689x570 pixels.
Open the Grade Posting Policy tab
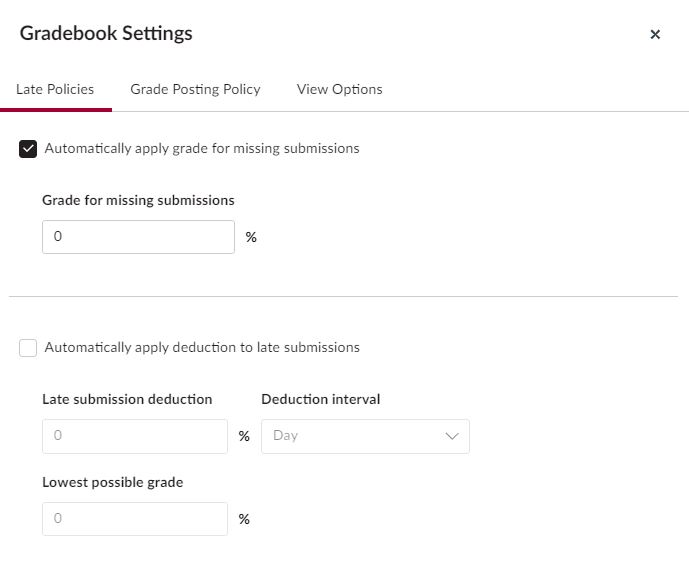(195, 89)
